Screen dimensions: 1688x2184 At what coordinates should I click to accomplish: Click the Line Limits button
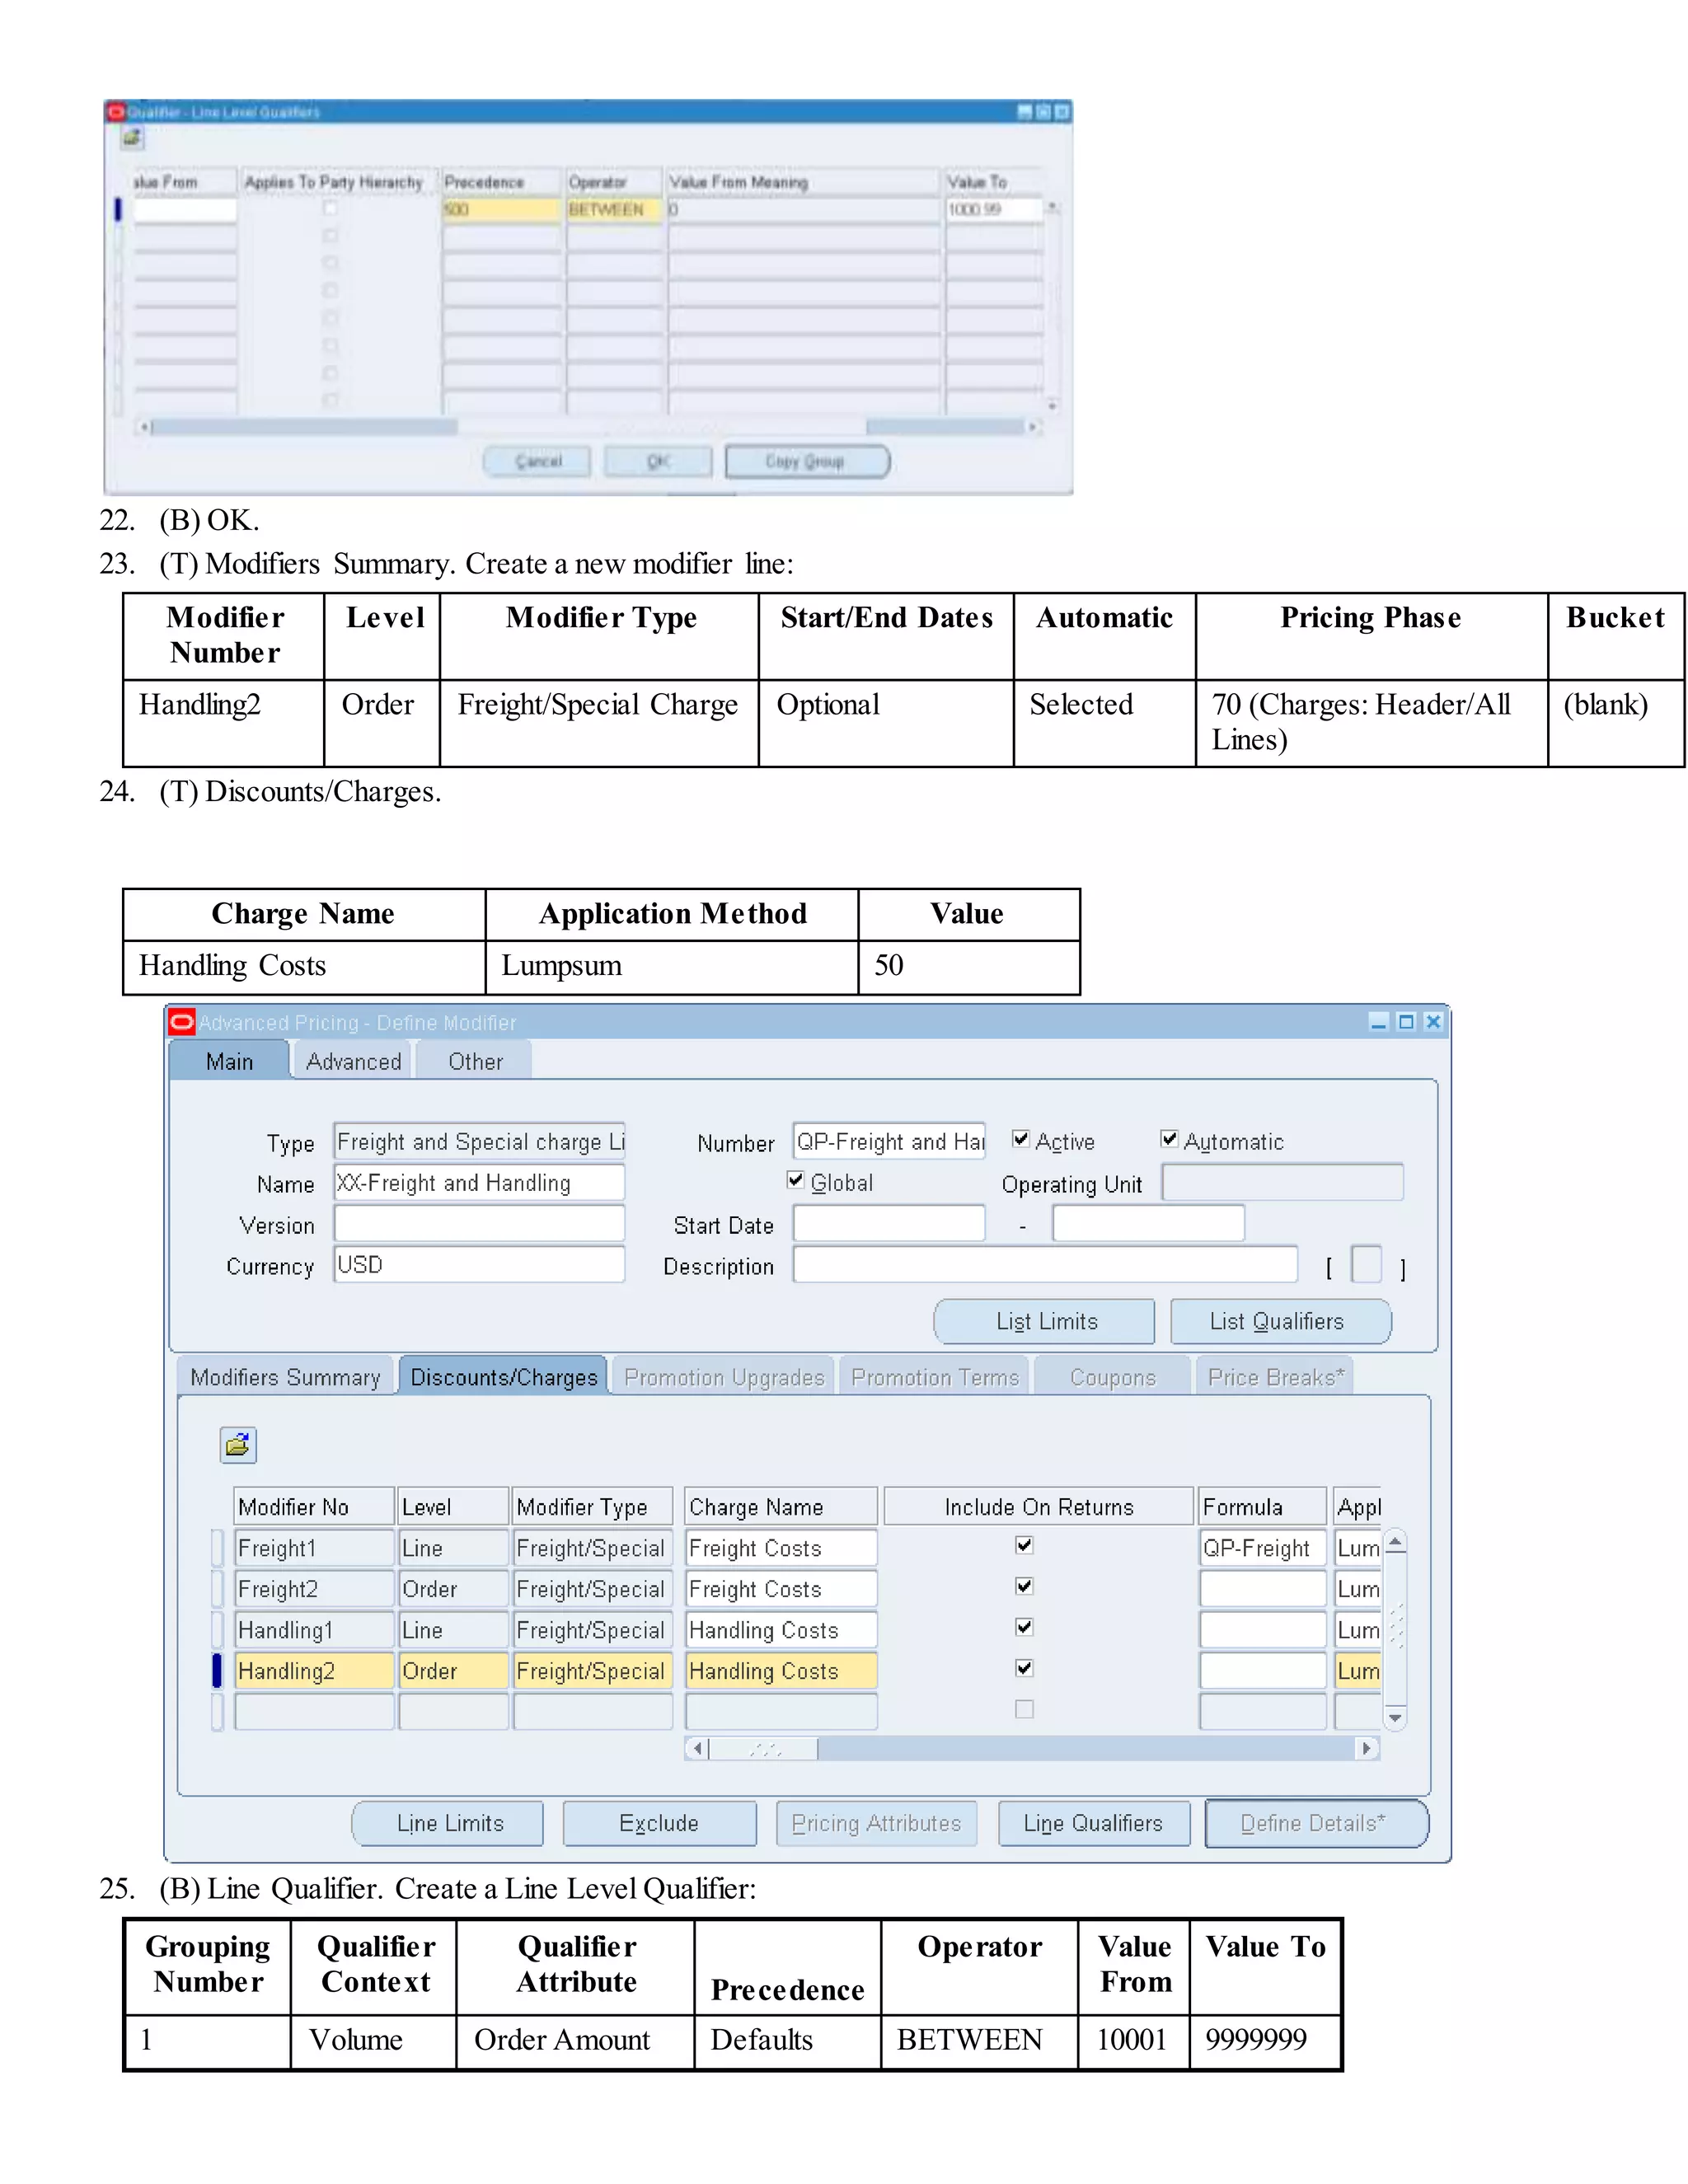(450, 1823)
